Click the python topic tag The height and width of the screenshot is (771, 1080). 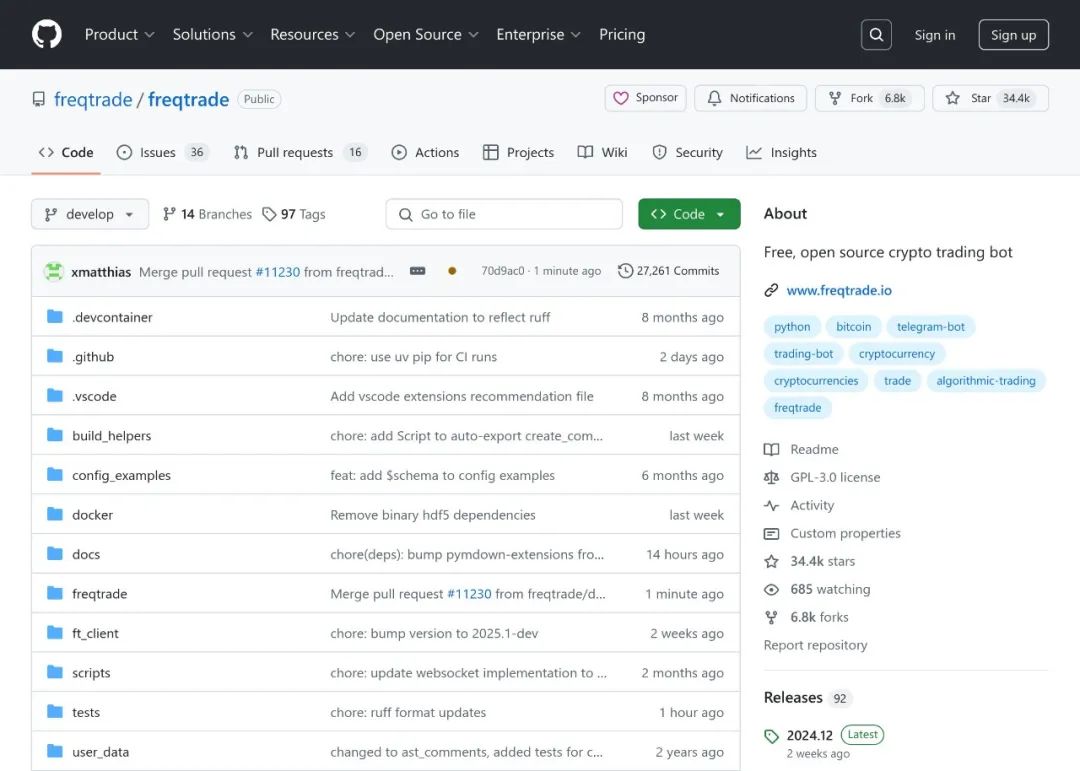792,327
